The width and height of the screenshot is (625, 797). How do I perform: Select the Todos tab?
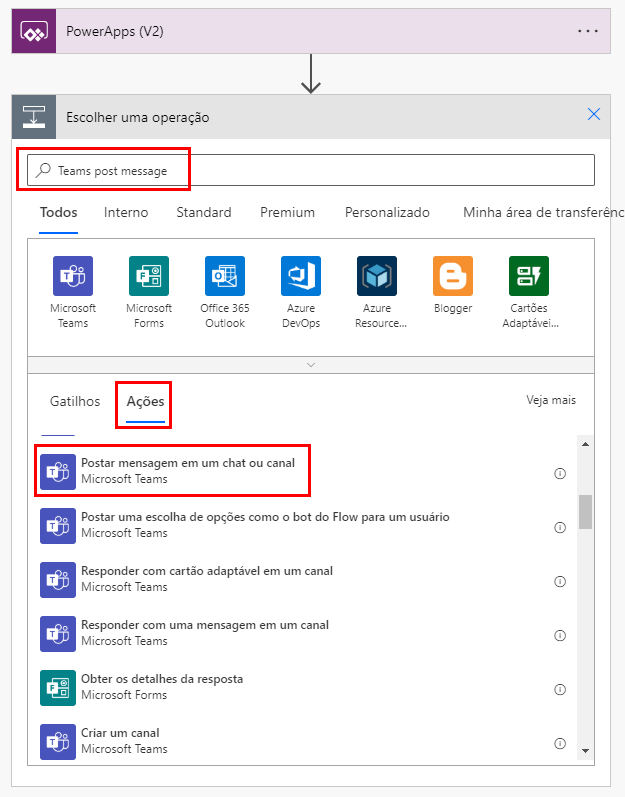[x=58, y=212]
